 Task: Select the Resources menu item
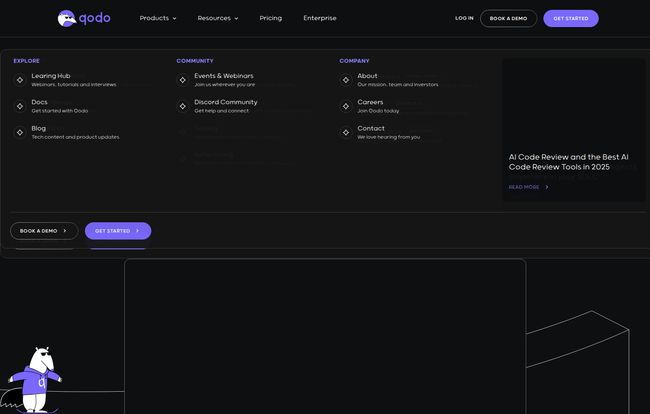click(214, 18)
